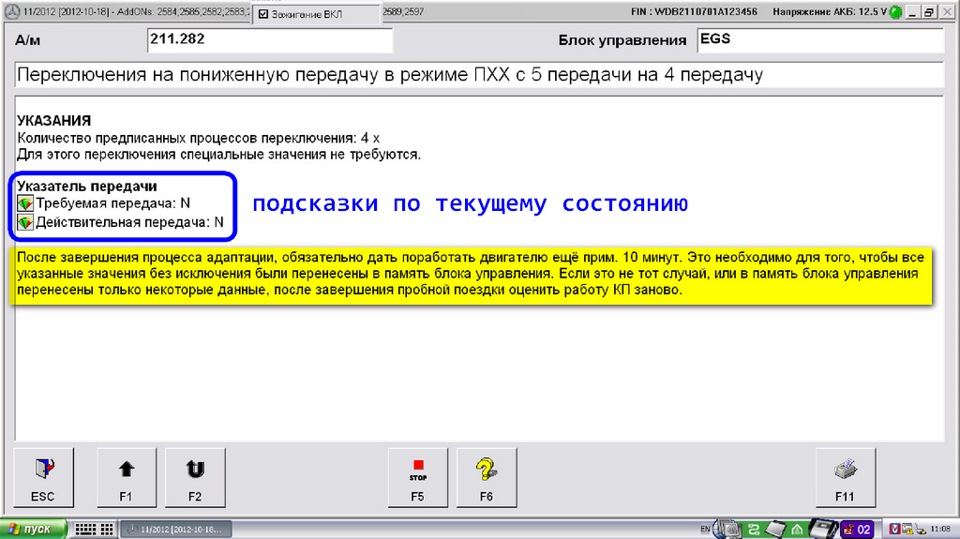This screenshot has width=960, height=539.
Task: Click the FIN : WDB2110701A123456 text
Action: coord(694,12)
